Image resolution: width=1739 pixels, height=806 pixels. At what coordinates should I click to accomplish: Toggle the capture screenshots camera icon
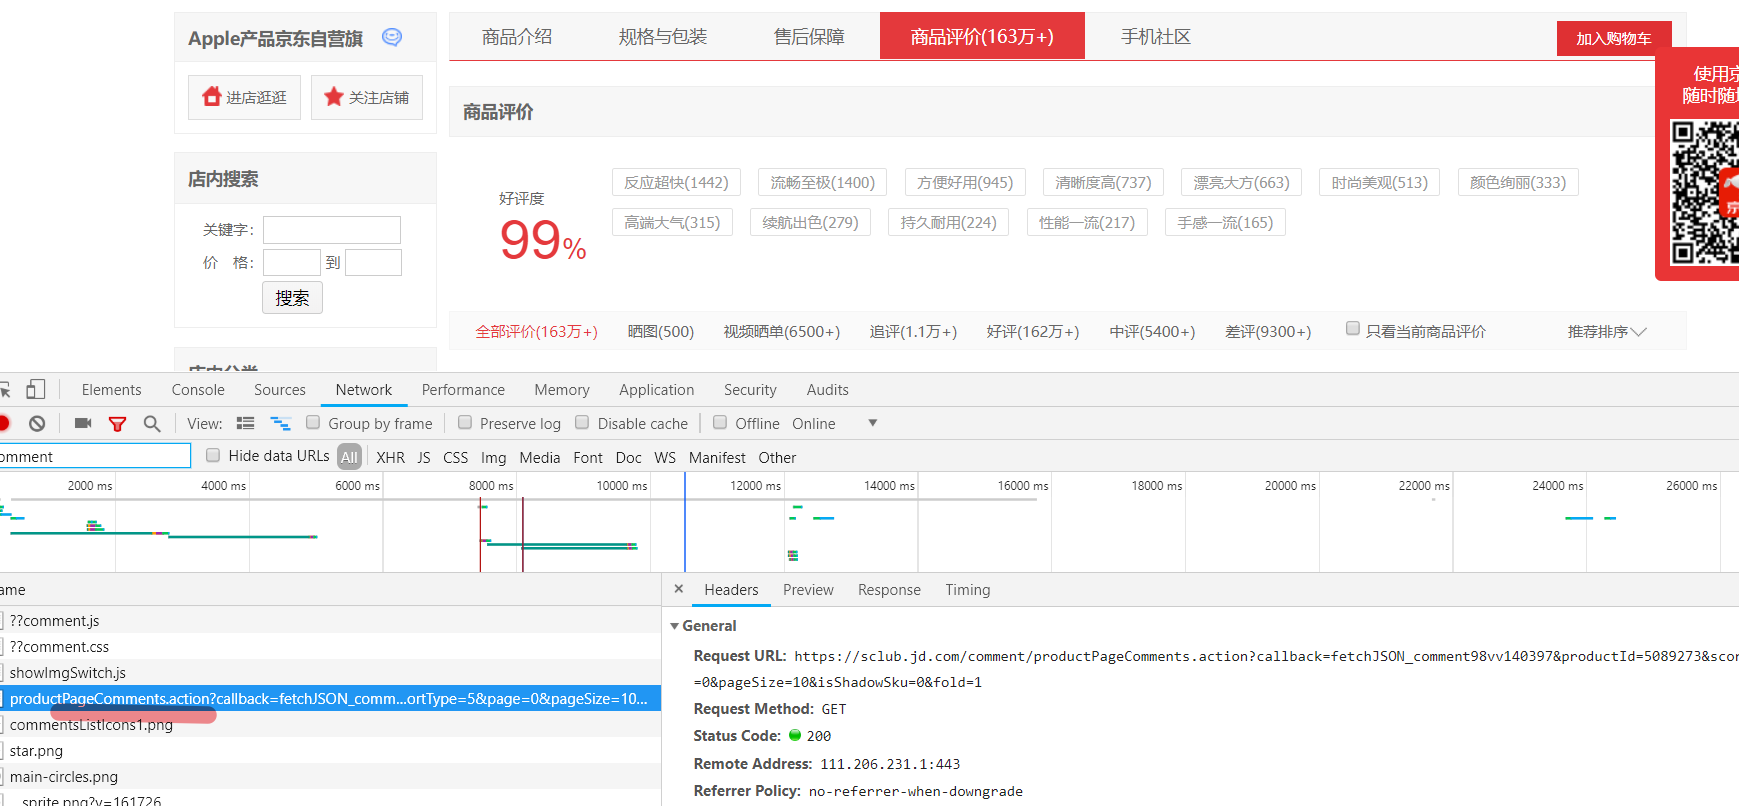pyautogui.click(x=83, y=424)
